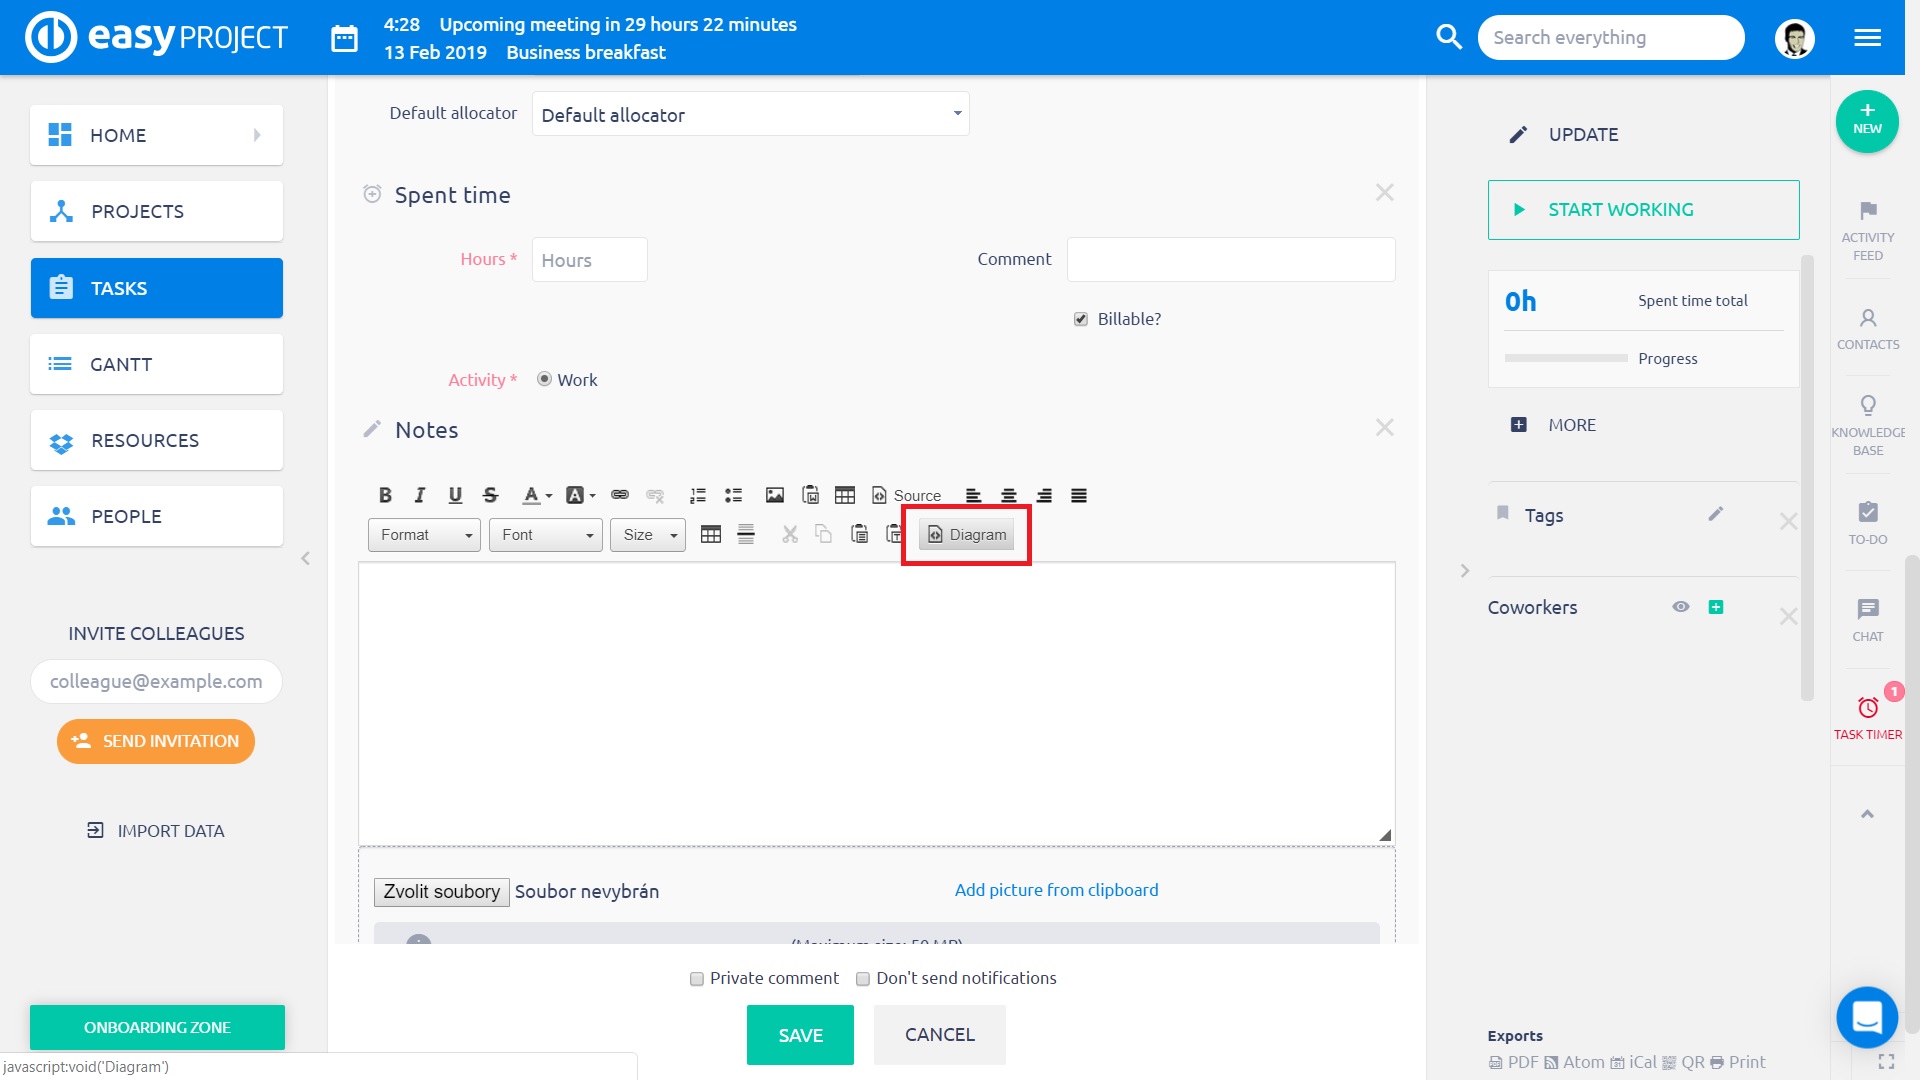Viewport: 1920px width, 1080px height.
Task: Check Don't send notifications
Action: (863, 979)
